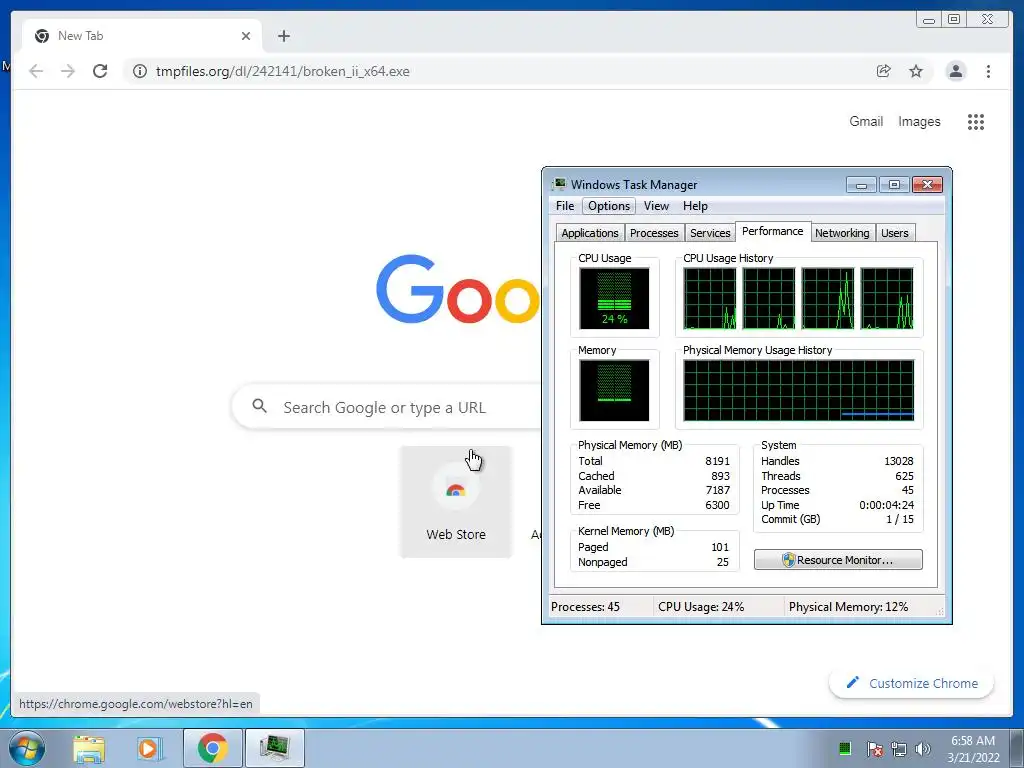
Task: Click Nonpaged kernel memory value 25
Action: [x=722, y=562]
